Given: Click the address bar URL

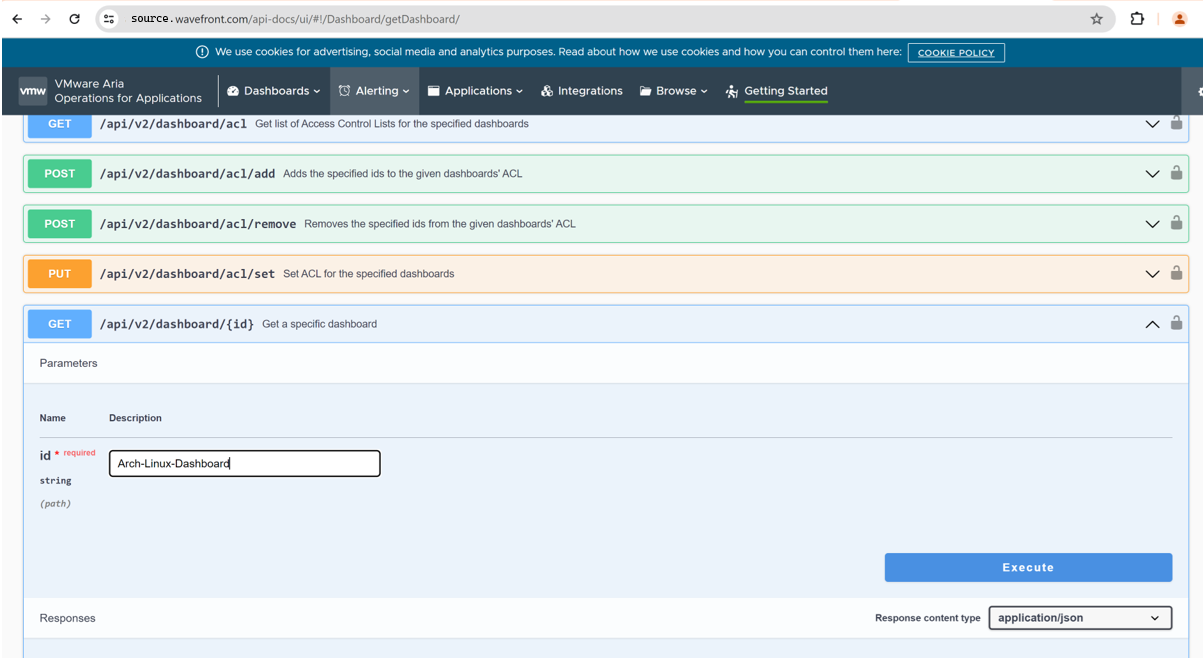Looking at the screenshot, I should (x=295, y=19).
